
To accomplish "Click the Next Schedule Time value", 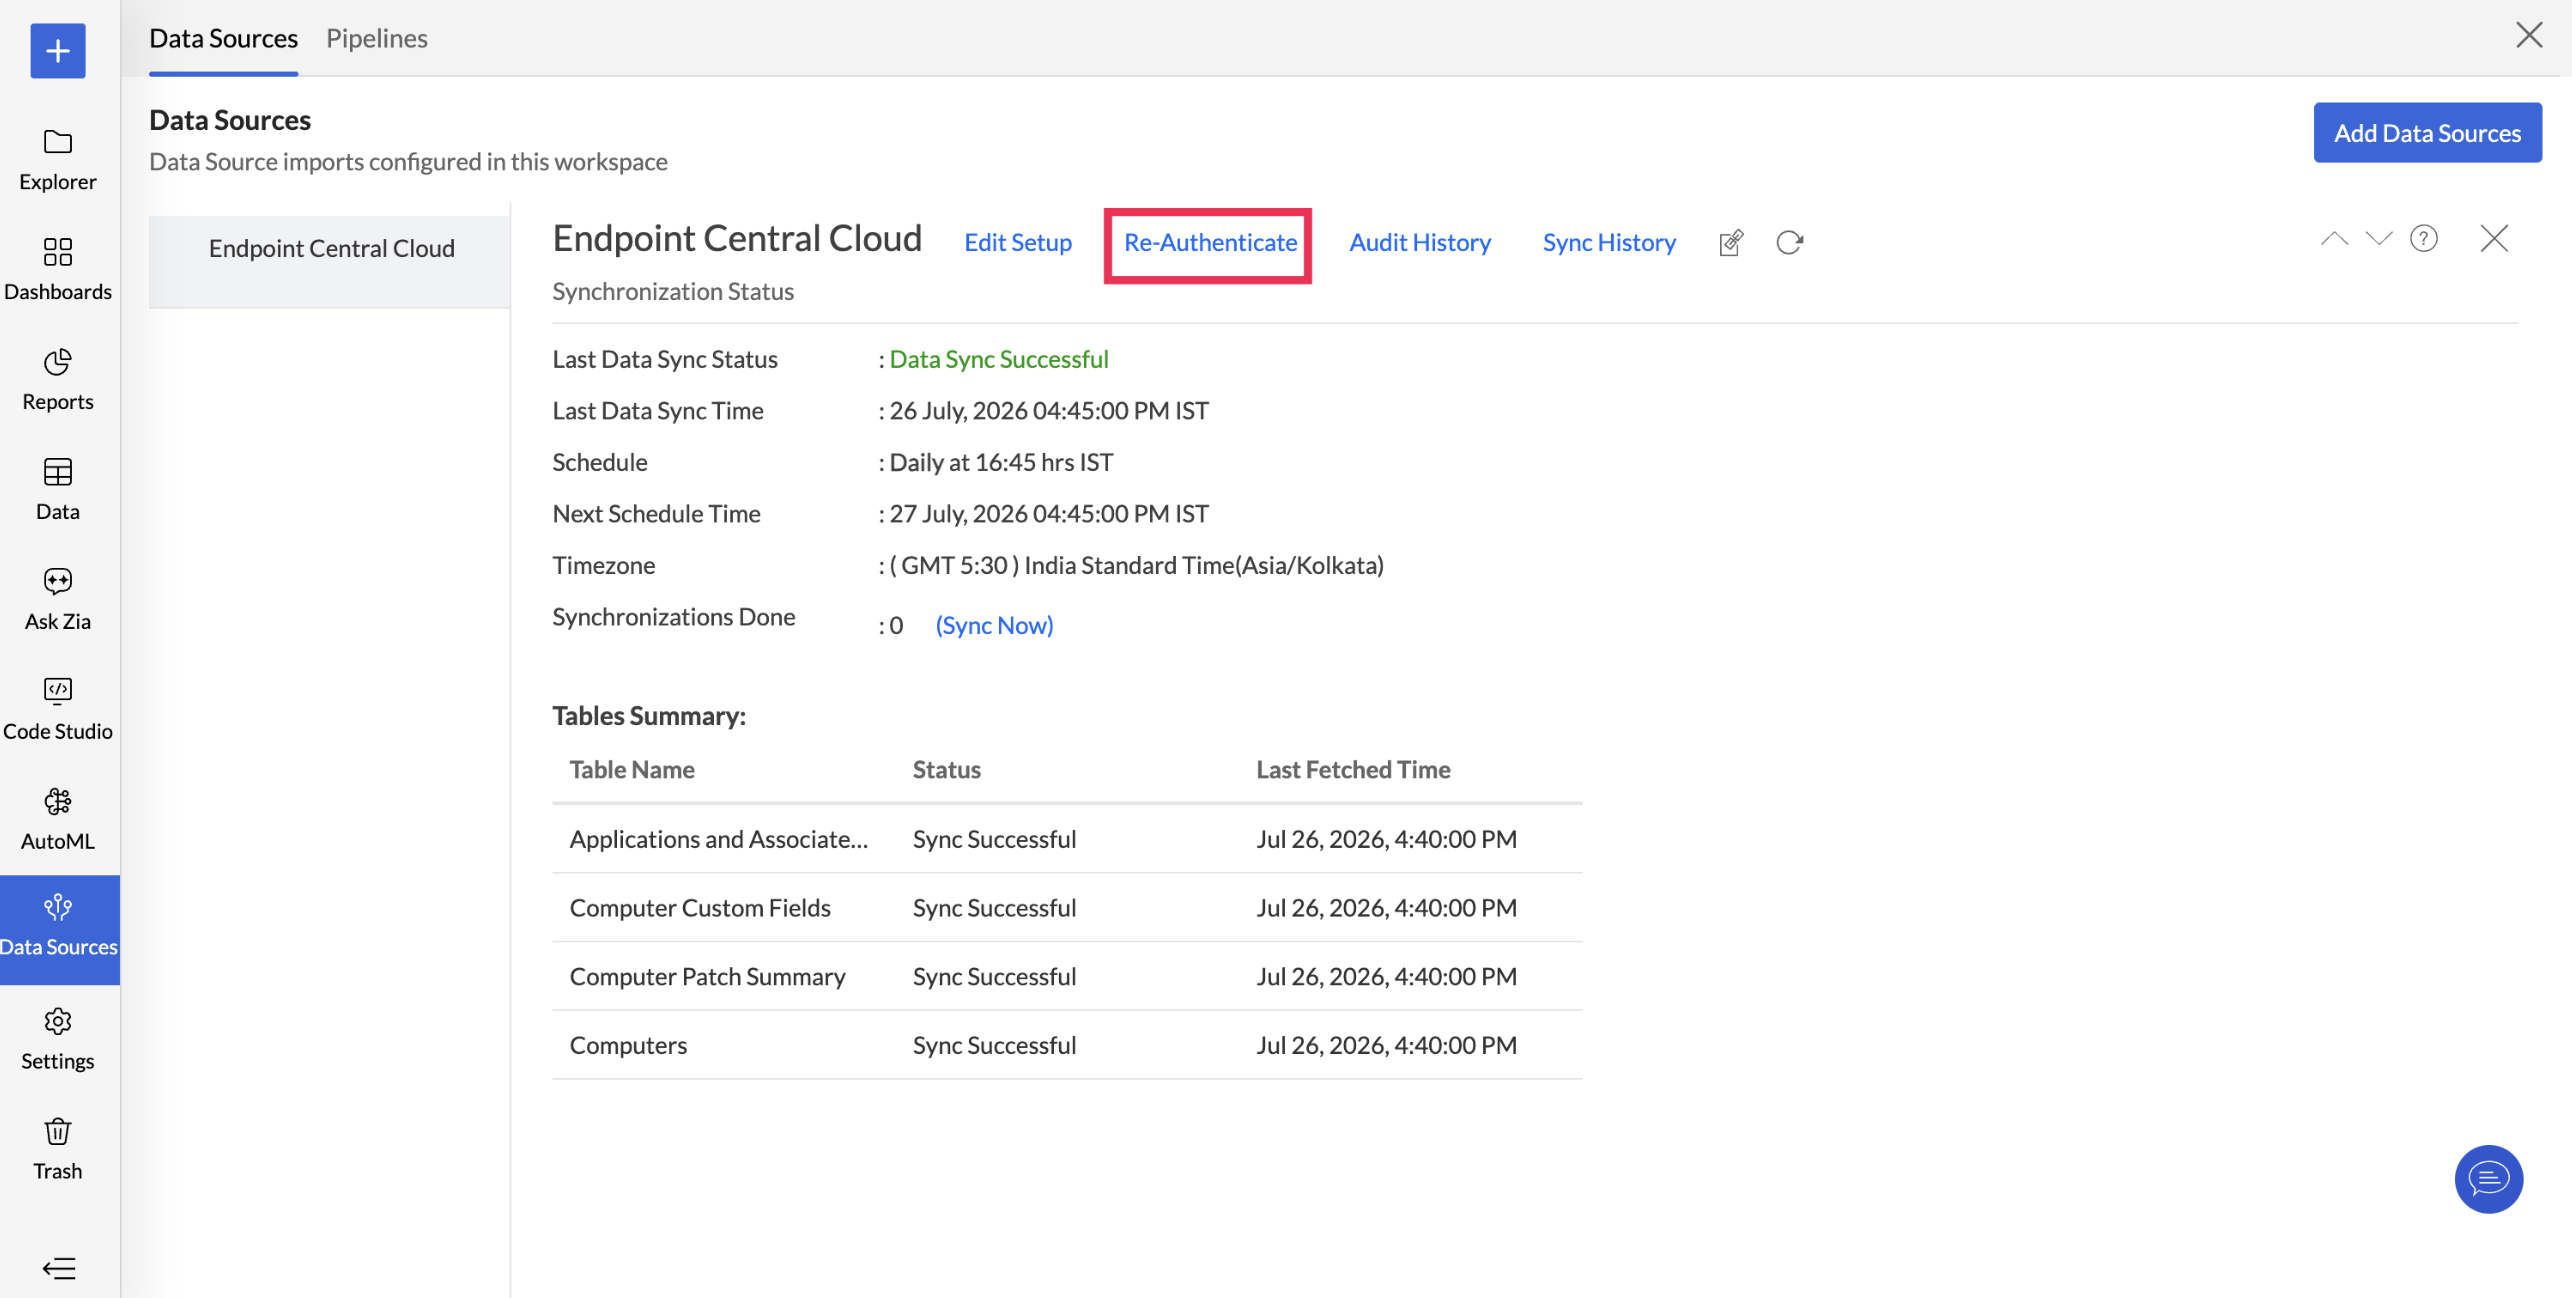I will click(1049, 513).
